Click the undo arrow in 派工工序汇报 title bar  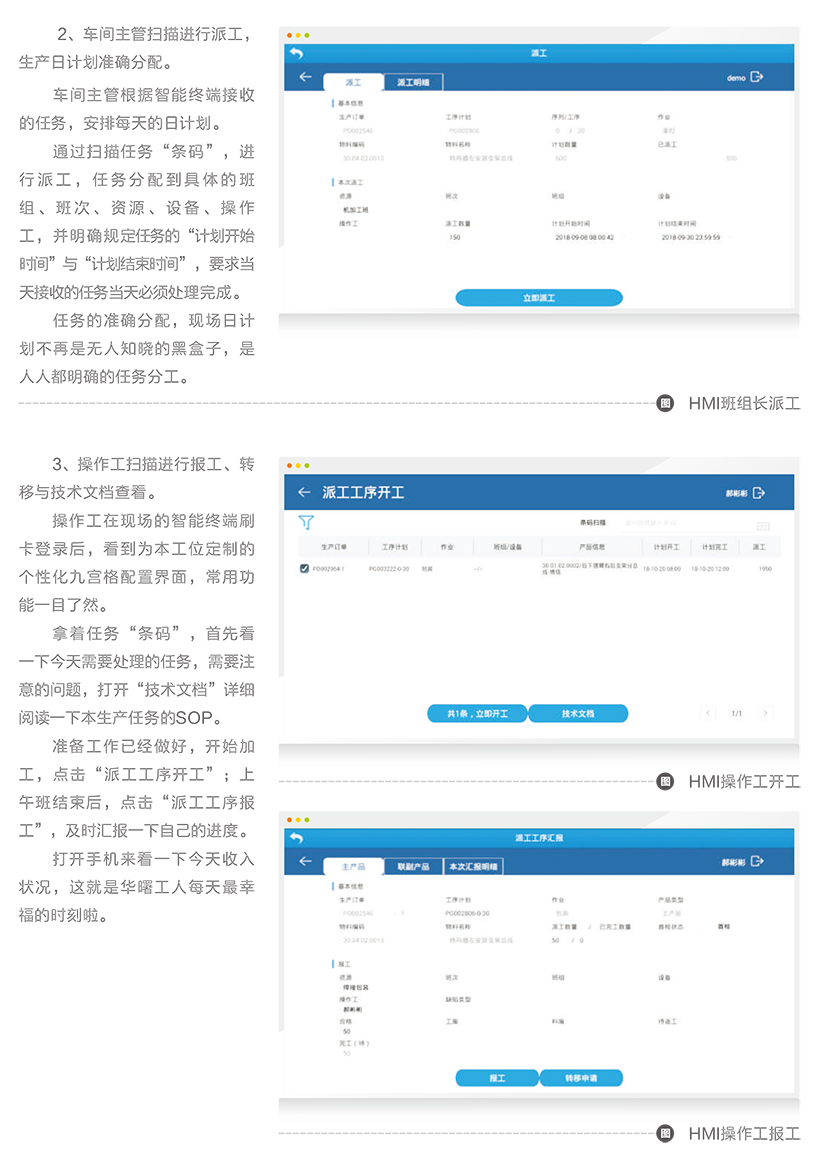pos(296,837)
